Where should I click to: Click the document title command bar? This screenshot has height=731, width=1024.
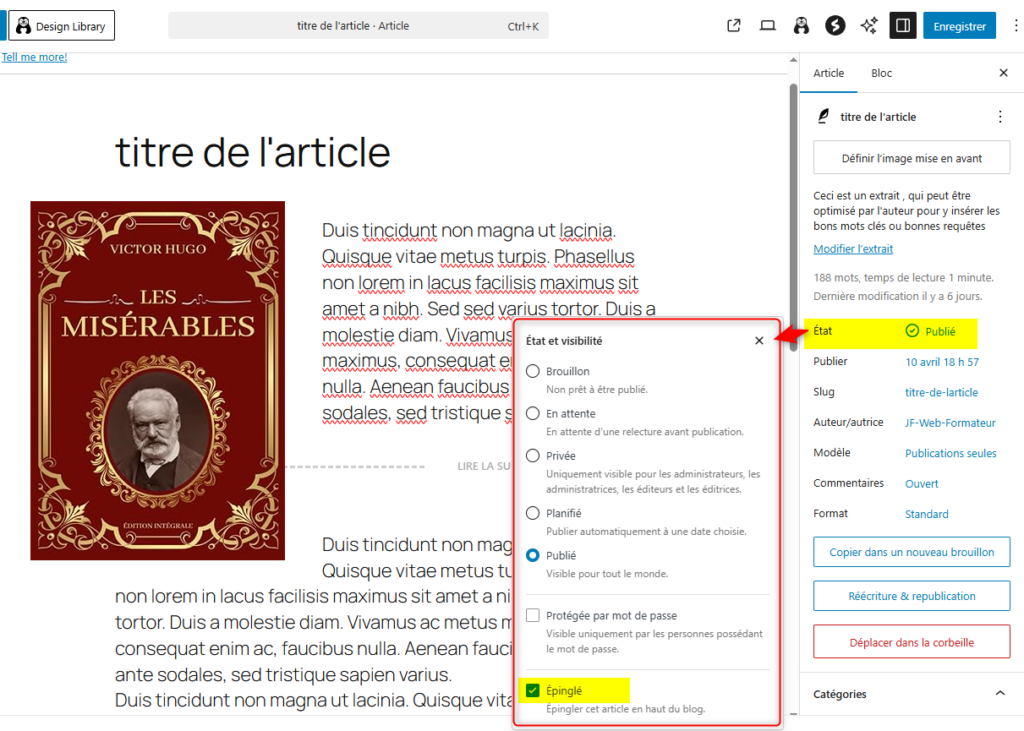pos(358,26)
